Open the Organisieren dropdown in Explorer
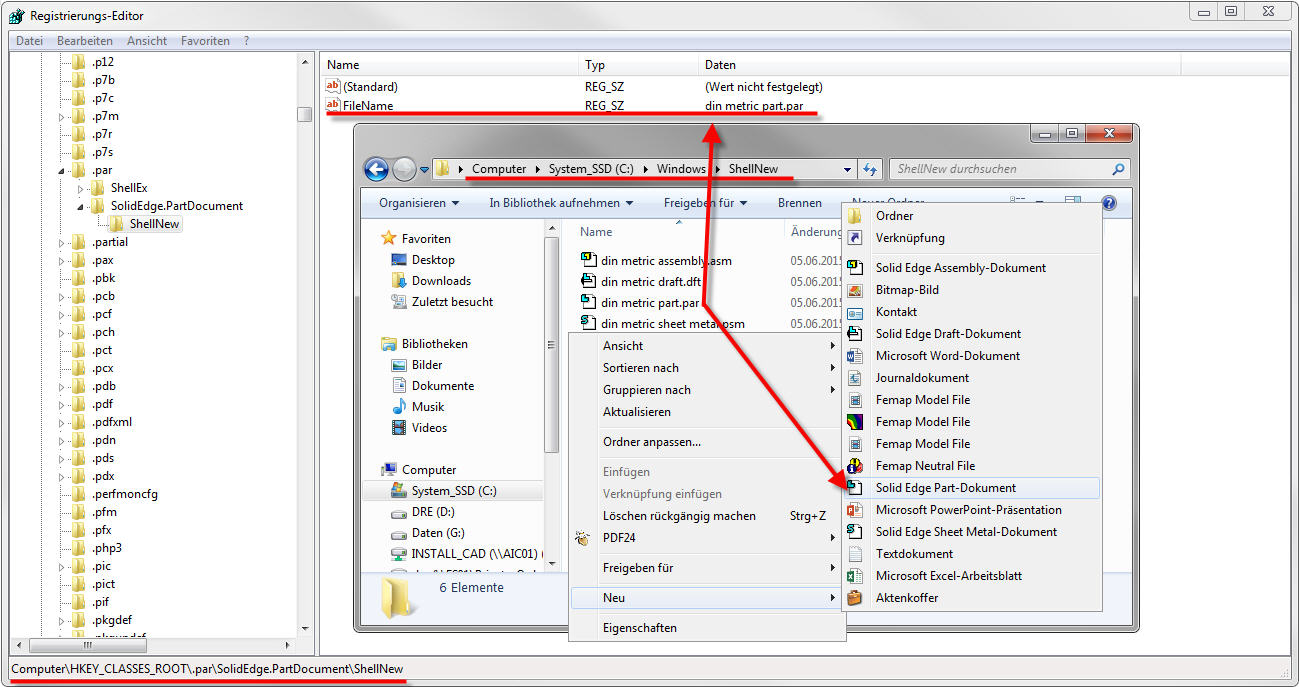This screenshot has width=1299, height=687. click(x=419, y=203)
